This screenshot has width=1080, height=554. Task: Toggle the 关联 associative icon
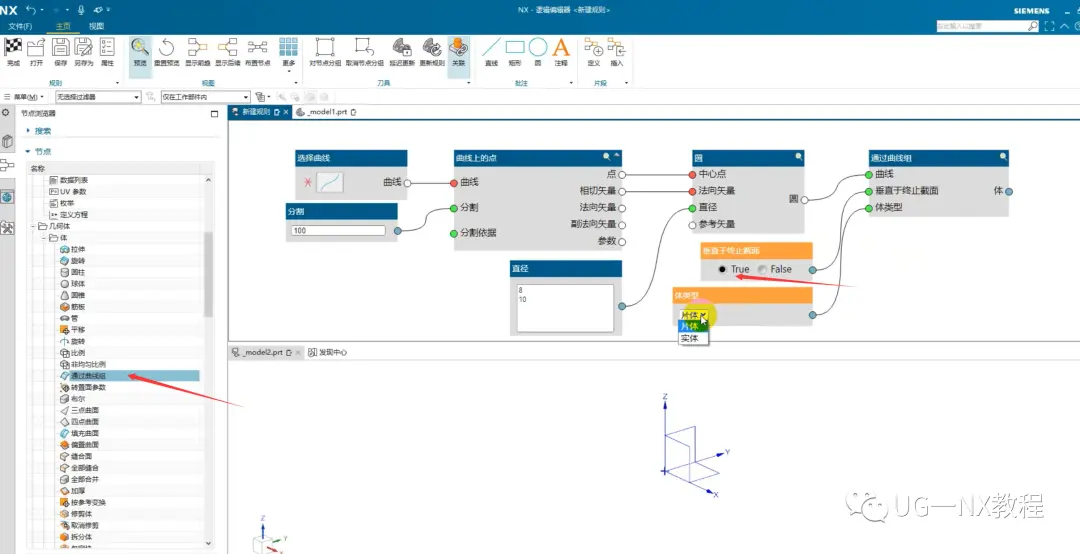pos(458,48)
